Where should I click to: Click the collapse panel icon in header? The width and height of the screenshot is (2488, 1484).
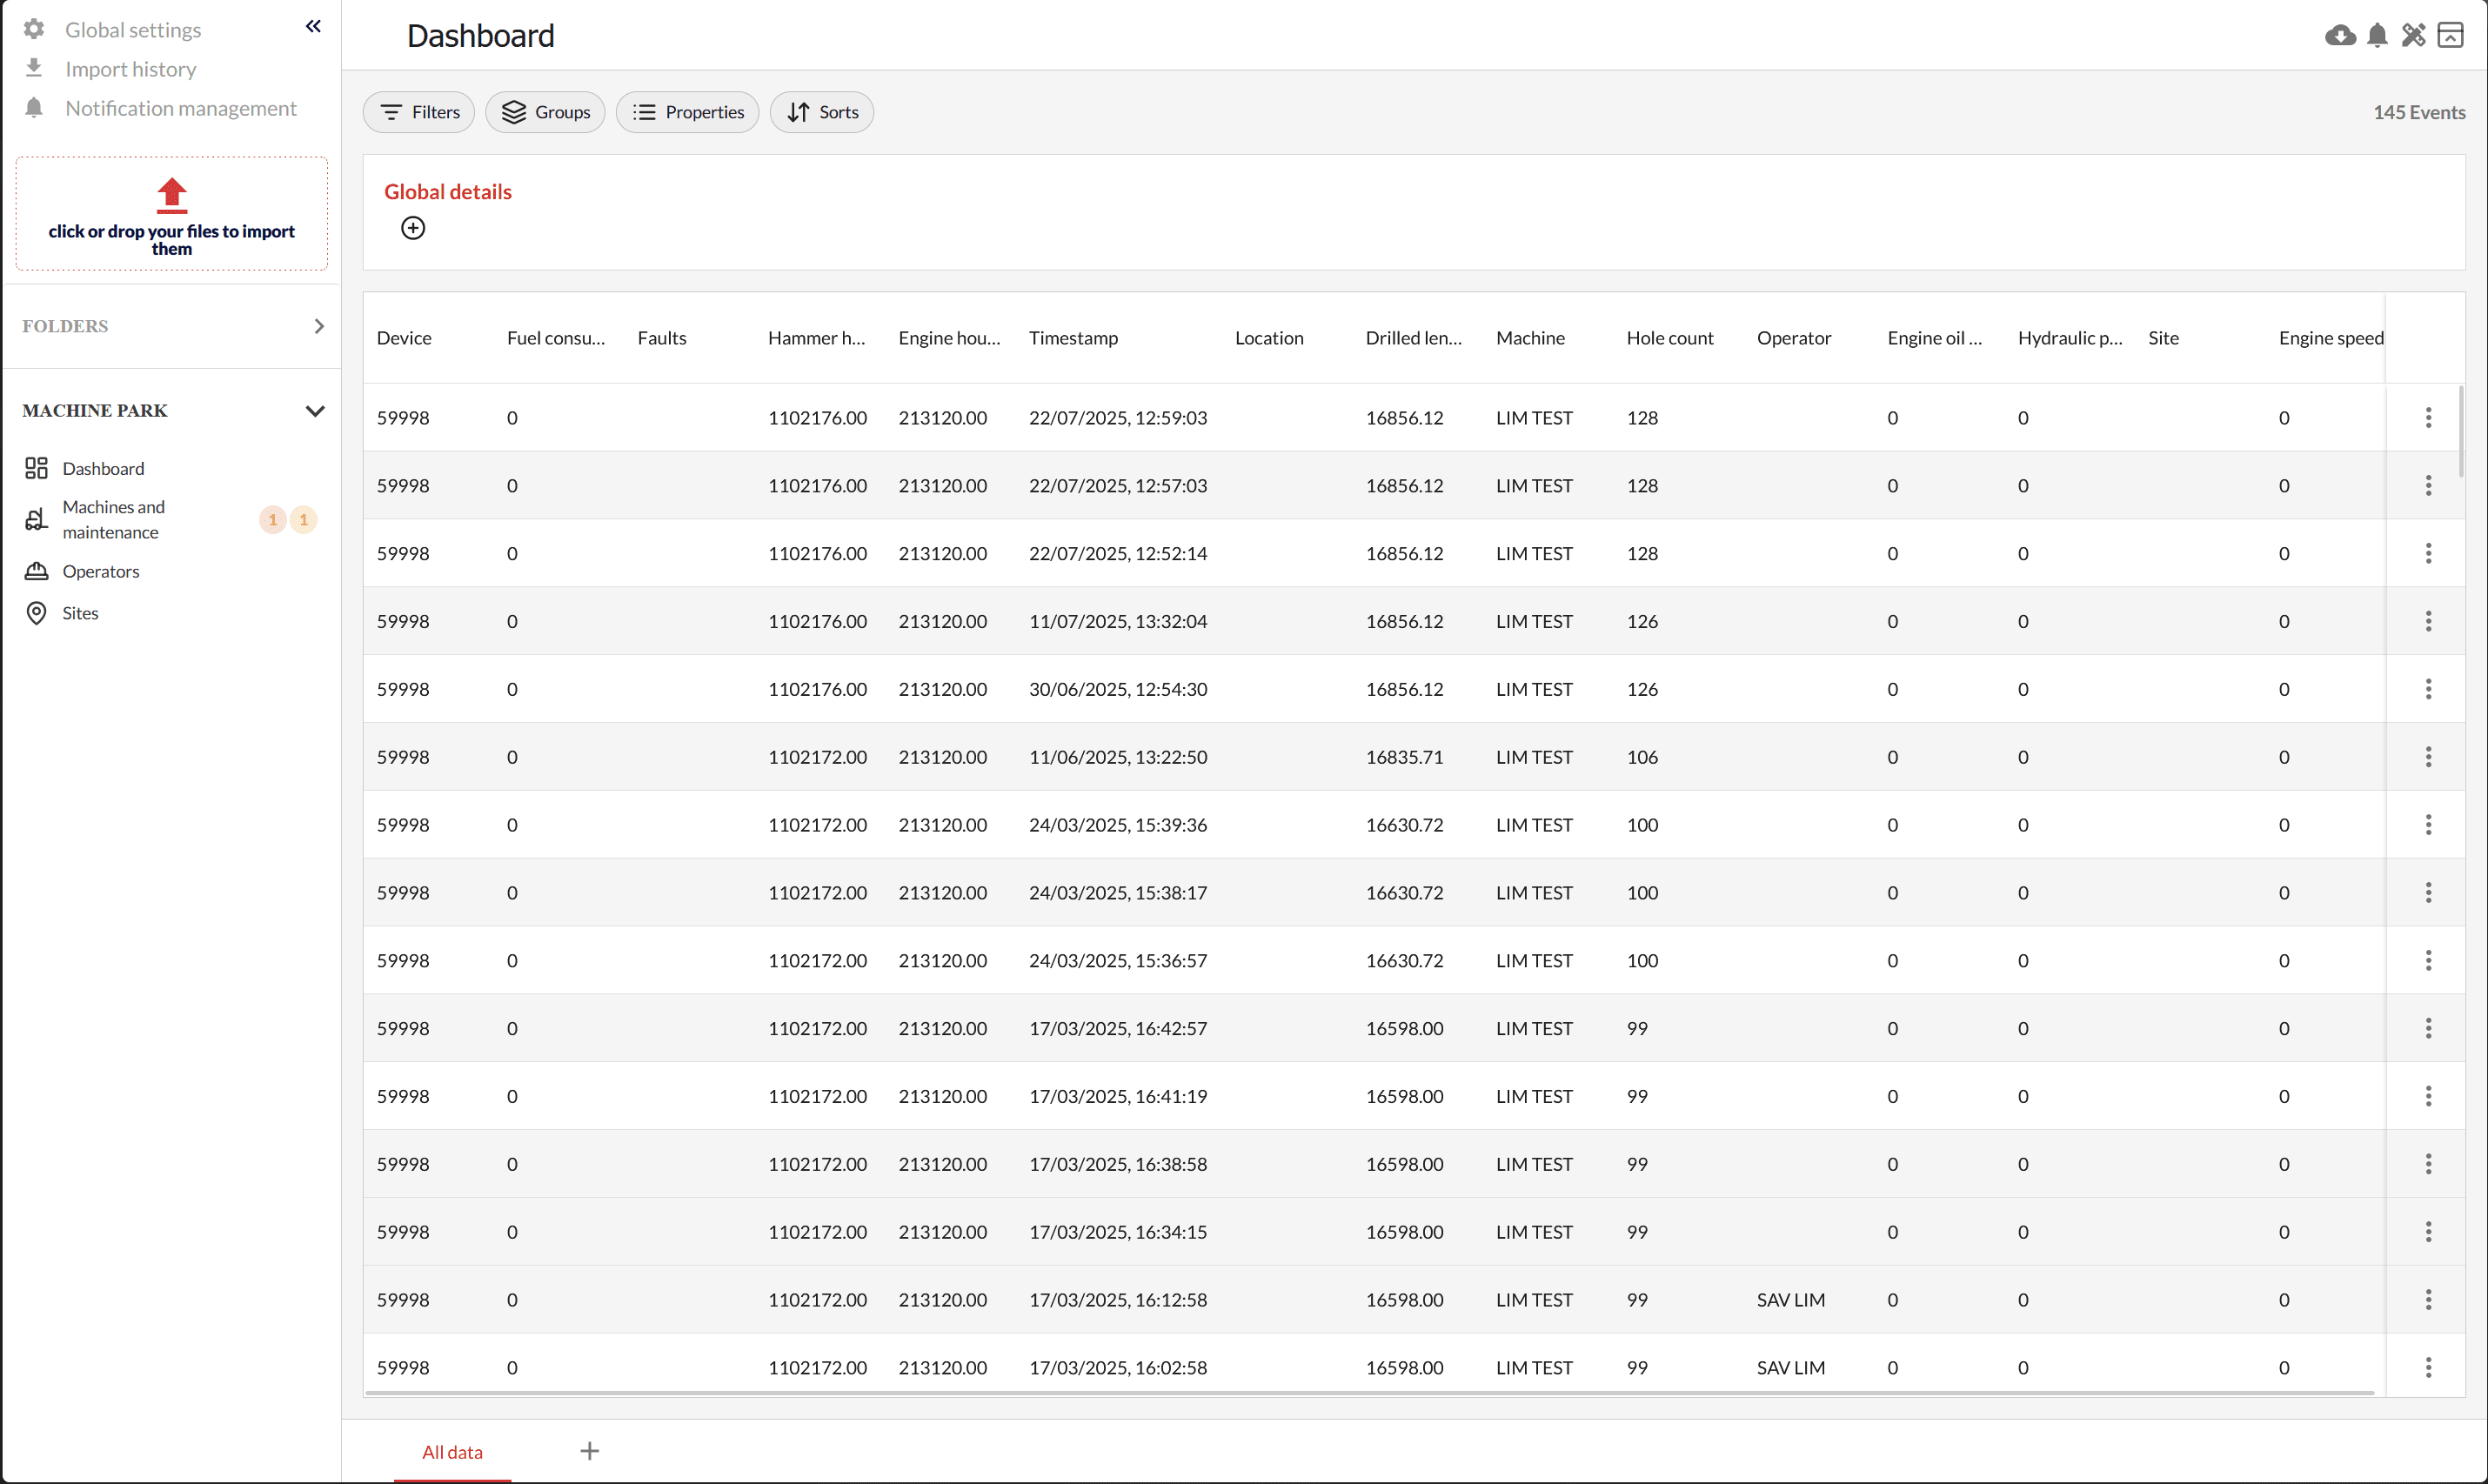(x=2450, y=36)
